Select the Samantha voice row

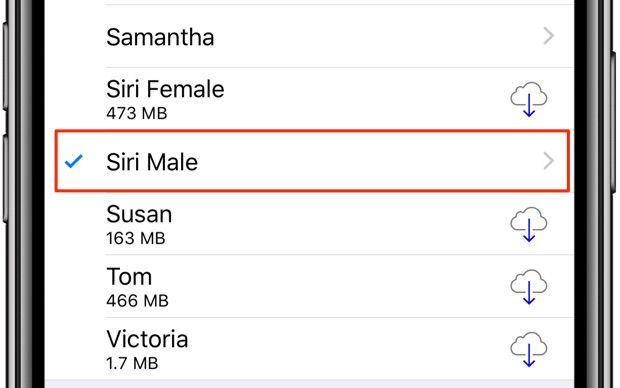click(310, 36)
